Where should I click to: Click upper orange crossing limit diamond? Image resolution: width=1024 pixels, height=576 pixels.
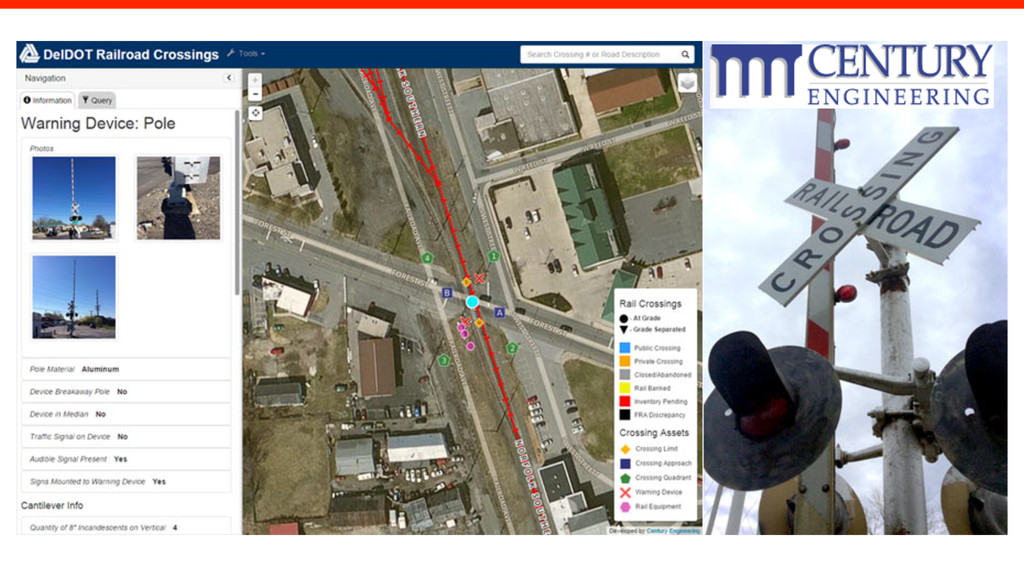pos(466,282)
